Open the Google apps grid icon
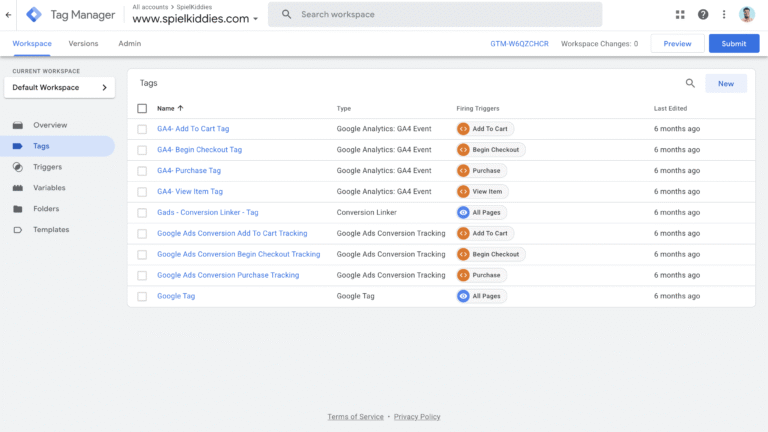 tap(680, 15)
